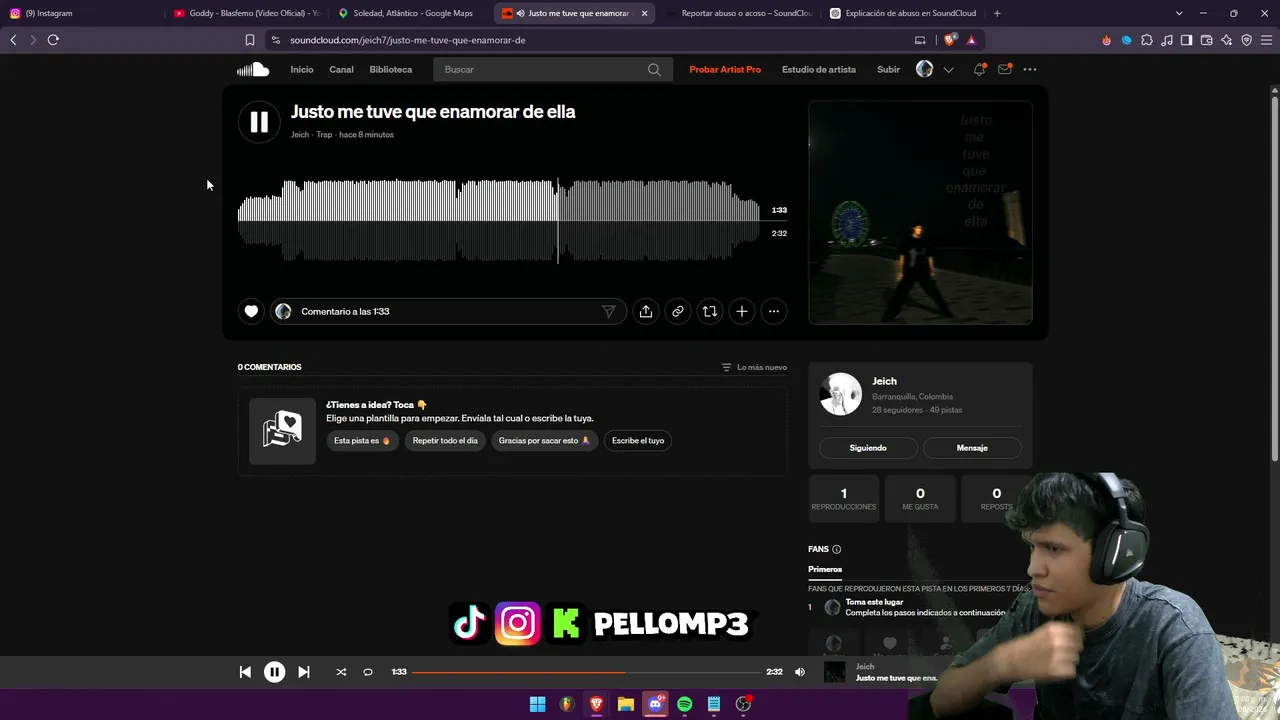This screenshot has width=1280, height=720.
Task: Reload the page
Action: click(53, 40)
